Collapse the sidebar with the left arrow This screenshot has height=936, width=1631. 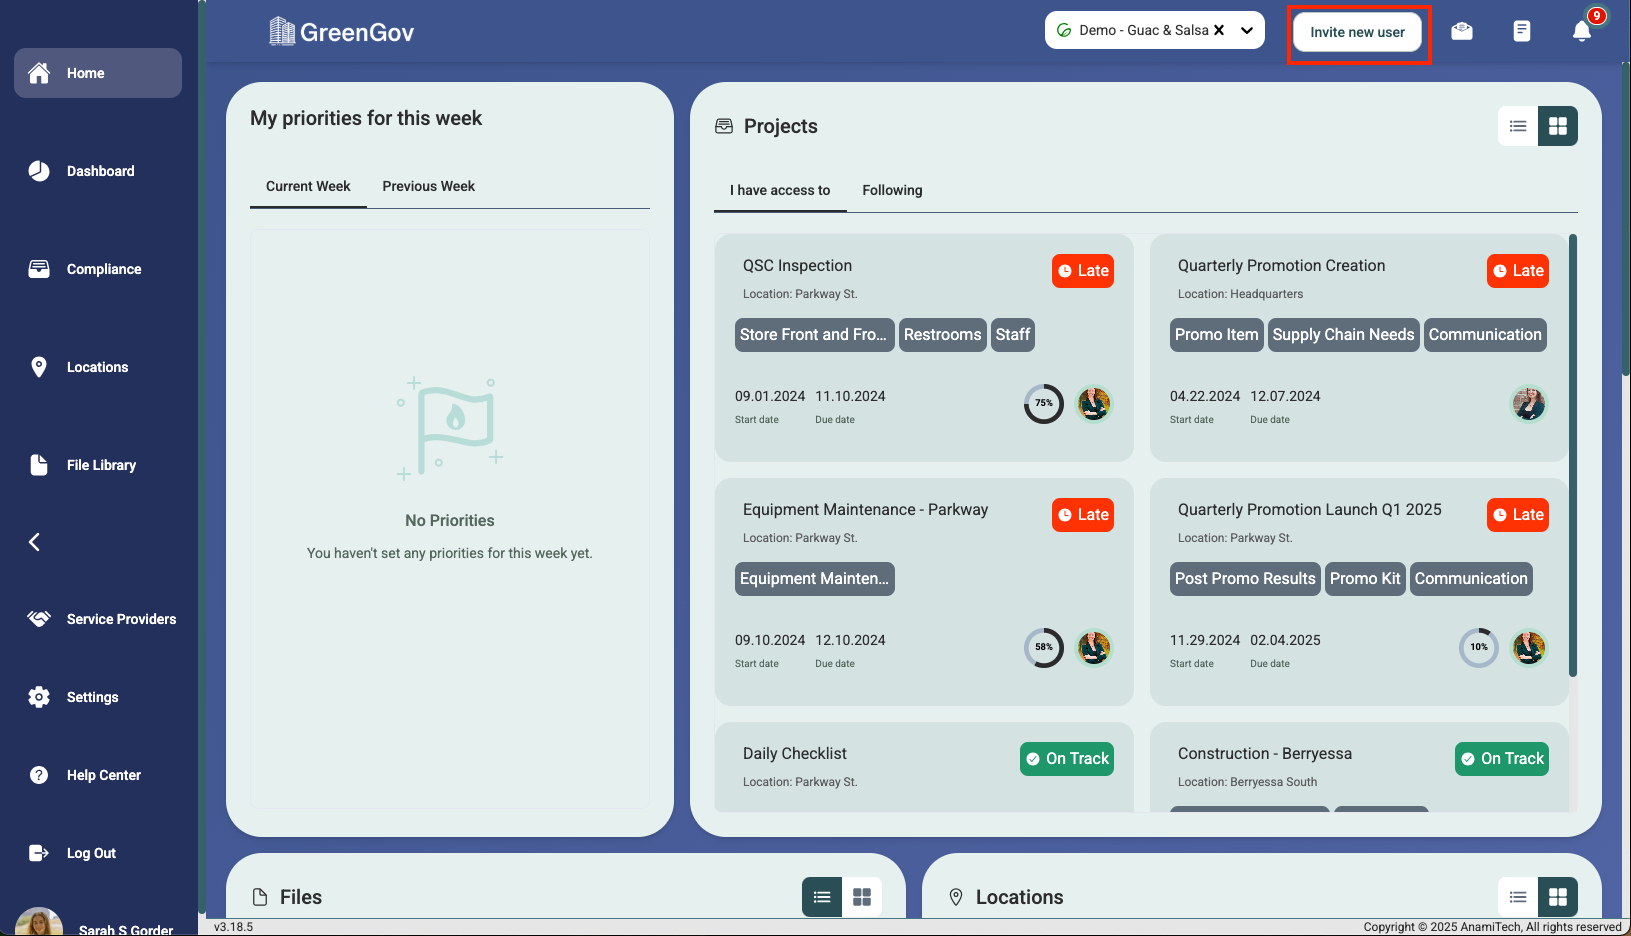[x=35, y=542]
